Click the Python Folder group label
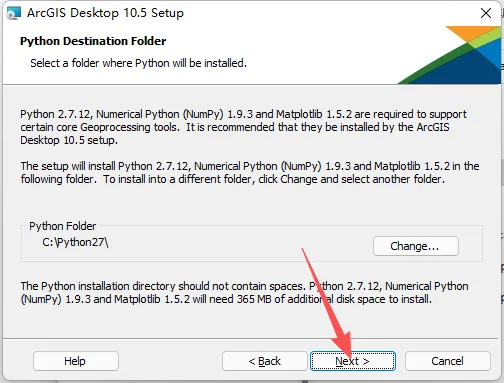The image size is (504, 383). 62,226
